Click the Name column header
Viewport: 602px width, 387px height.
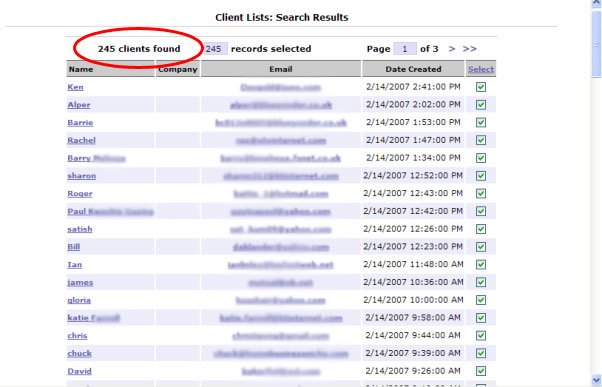click(x=111, y=69)
